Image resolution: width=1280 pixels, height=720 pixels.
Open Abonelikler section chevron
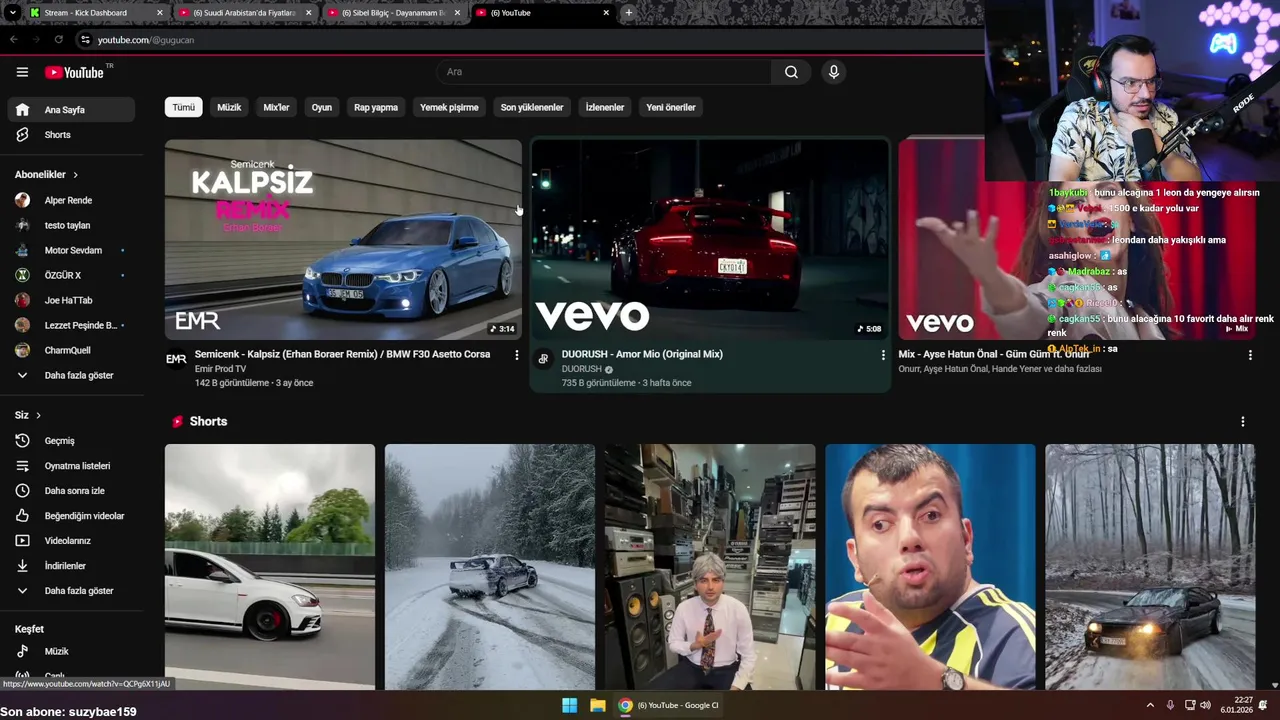point(75,175)
